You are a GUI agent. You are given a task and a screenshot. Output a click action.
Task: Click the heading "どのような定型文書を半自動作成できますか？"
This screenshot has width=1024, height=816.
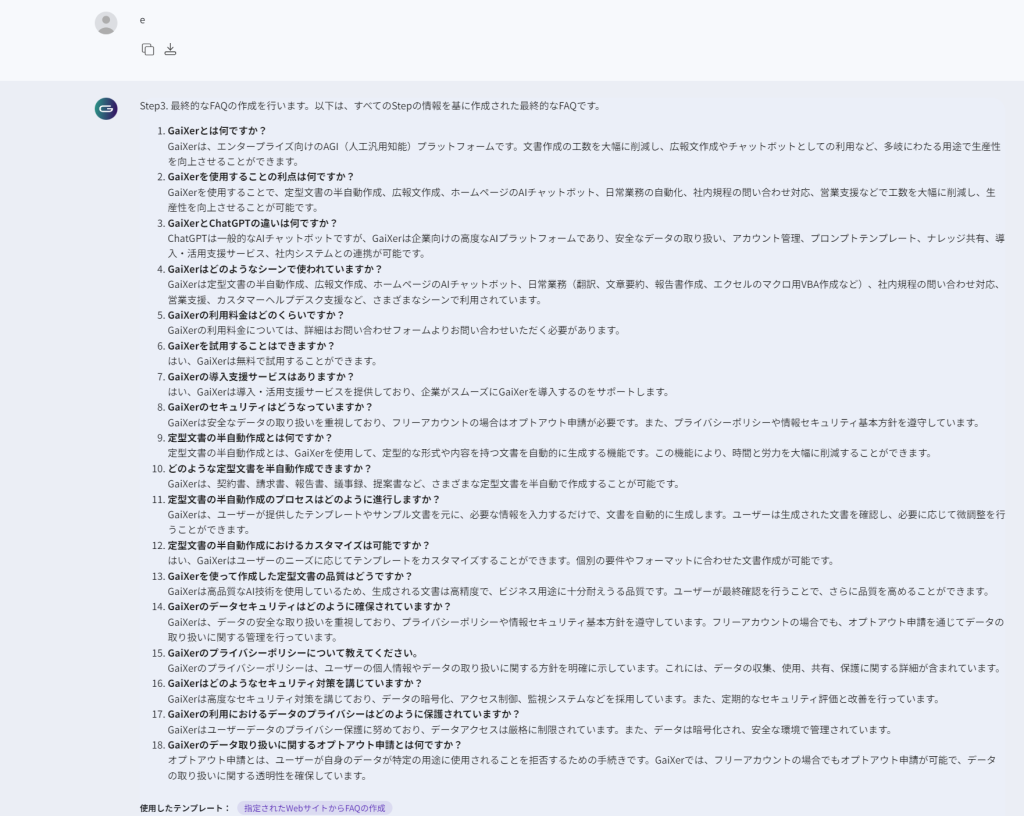click(269, 468)
